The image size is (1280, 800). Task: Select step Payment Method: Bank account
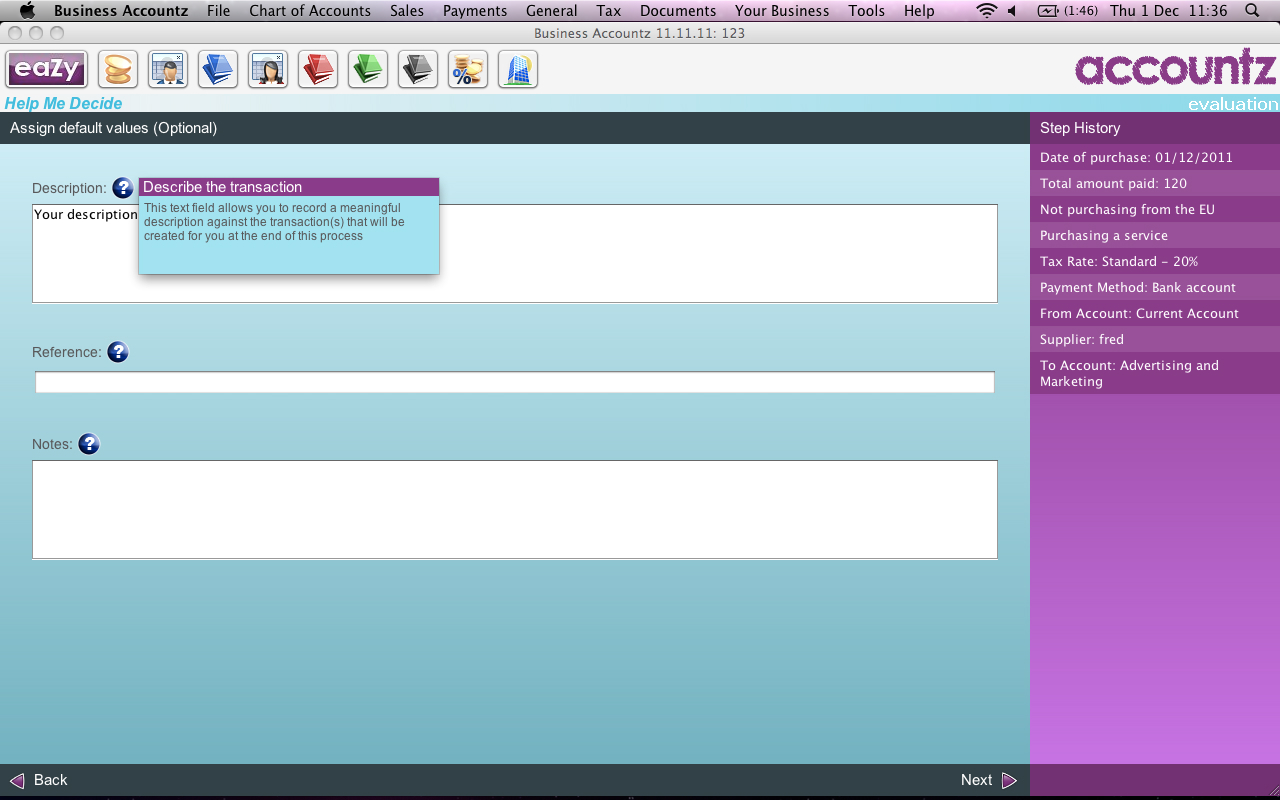[1155, 287]
